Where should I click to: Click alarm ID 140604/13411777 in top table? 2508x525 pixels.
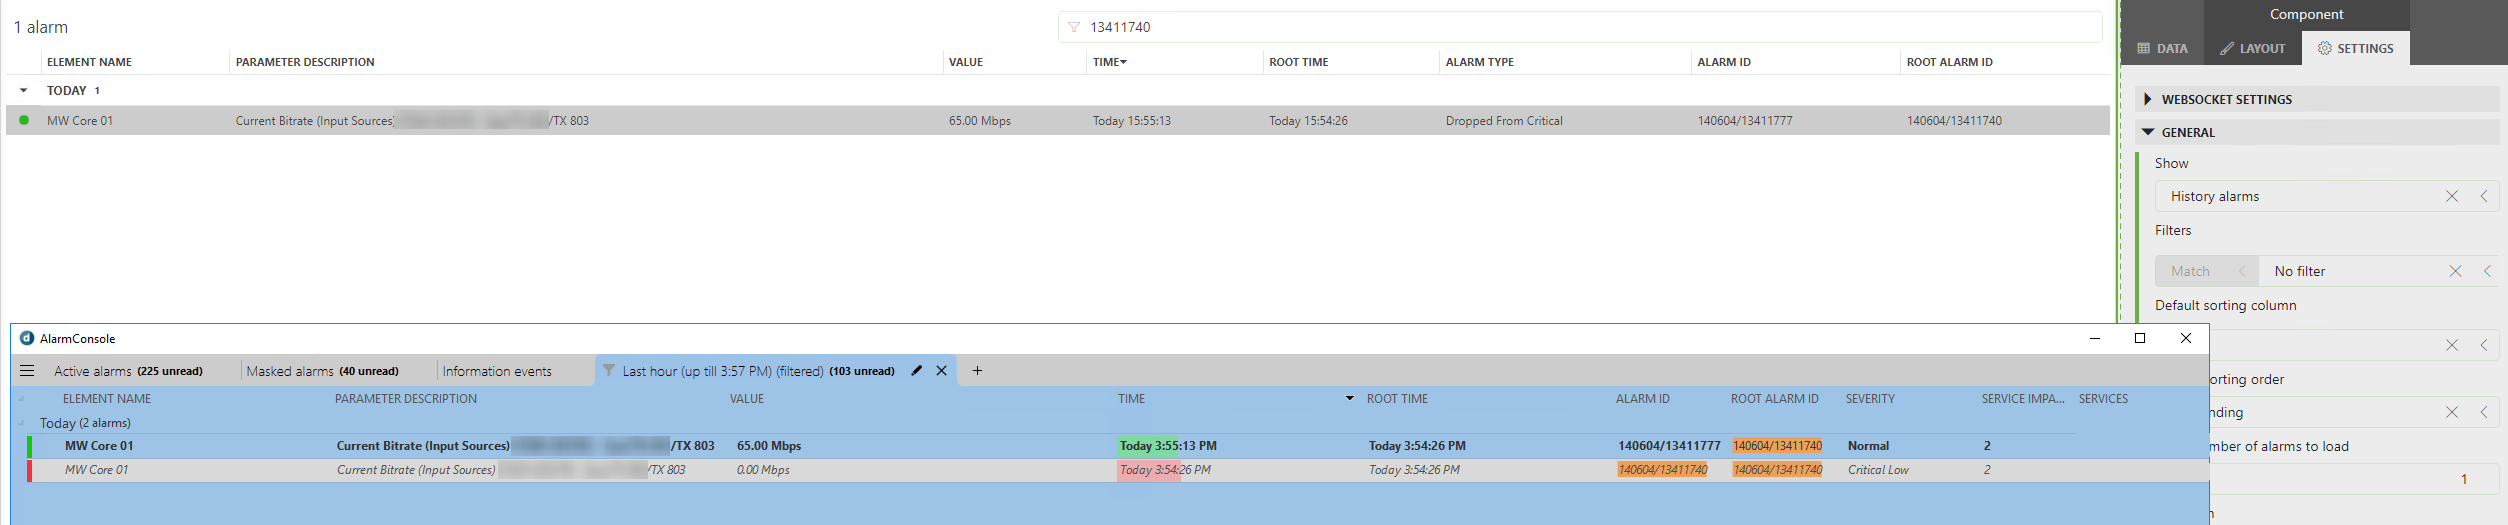1744,121
